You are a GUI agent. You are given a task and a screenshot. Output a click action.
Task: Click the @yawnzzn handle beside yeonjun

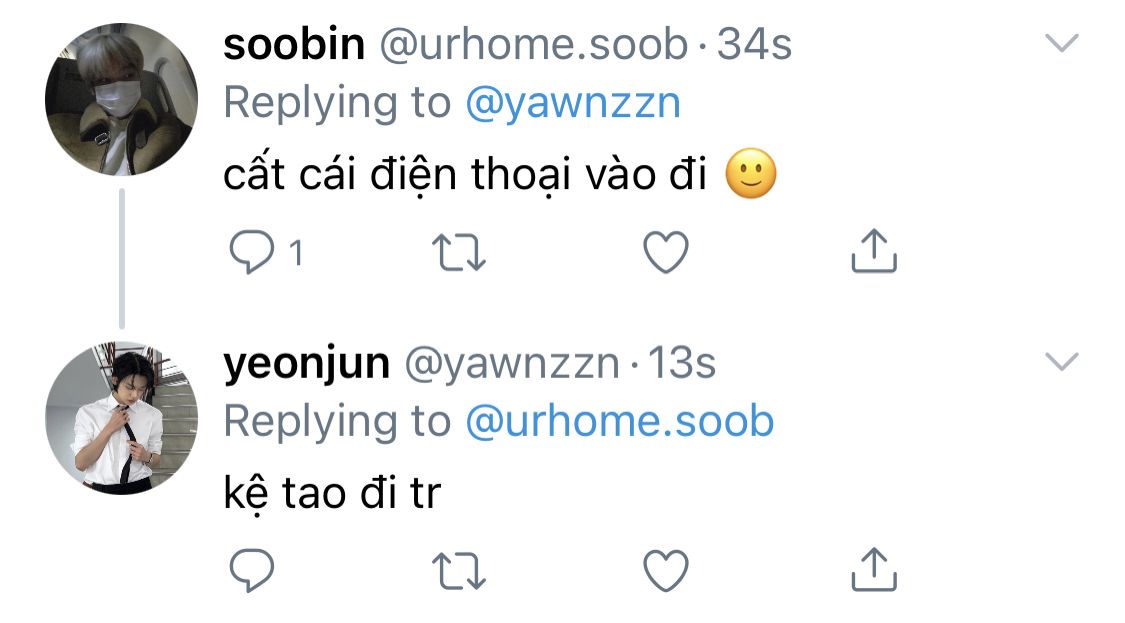tap(512, 364)
